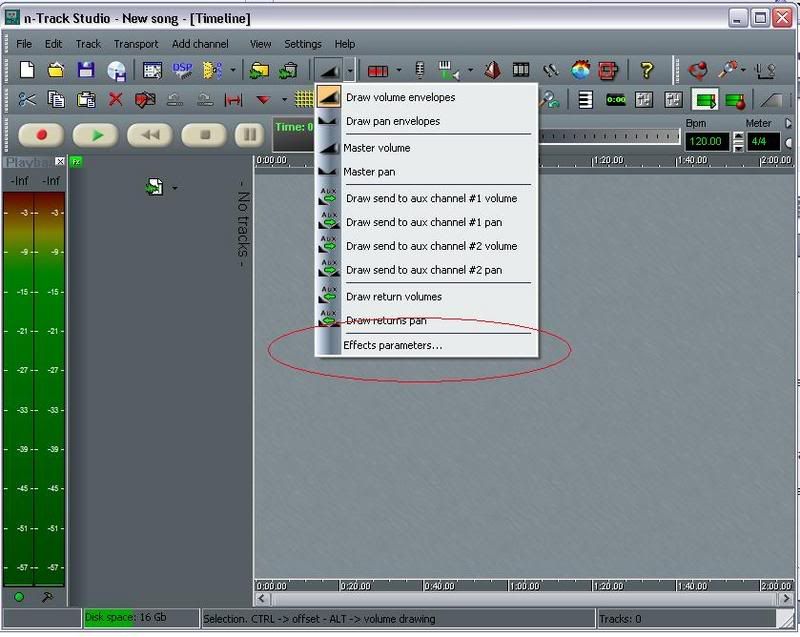Click the window list icon left of DSP
Screen dimensions: 800x637
[x=152, y=70]
